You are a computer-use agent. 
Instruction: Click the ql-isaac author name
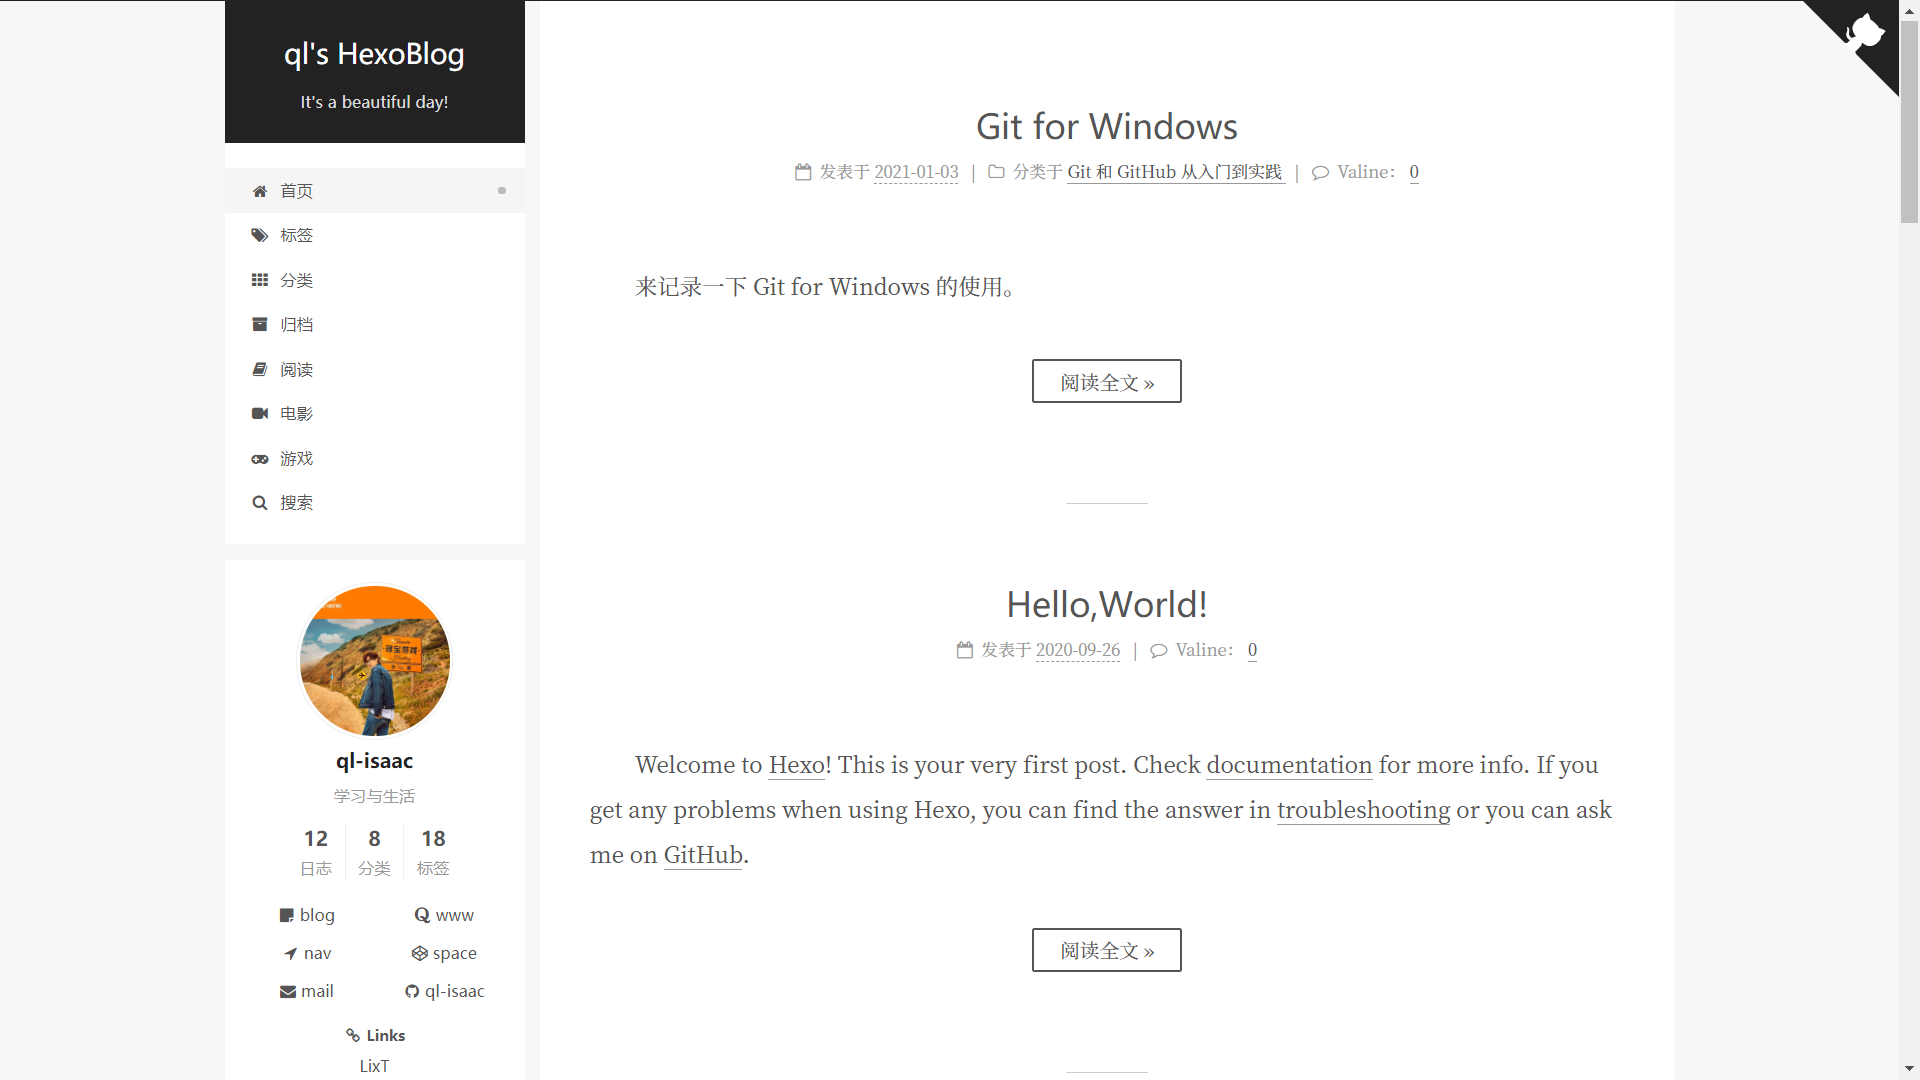[375, 761]
